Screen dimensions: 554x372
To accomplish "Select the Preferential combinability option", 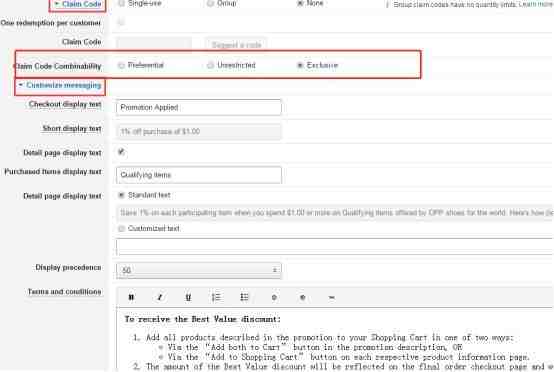I will coord(121,65).
